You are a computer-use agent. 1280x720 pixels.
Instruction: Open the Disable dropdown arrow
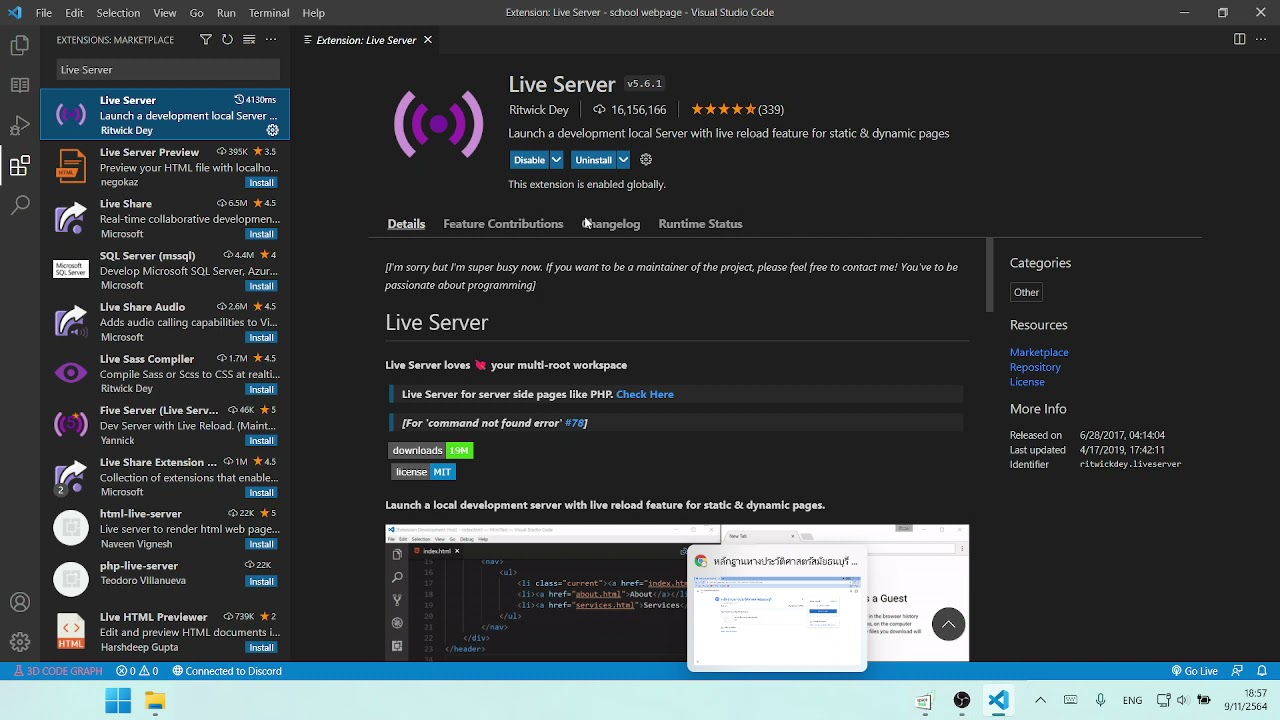tap(556, 160)
